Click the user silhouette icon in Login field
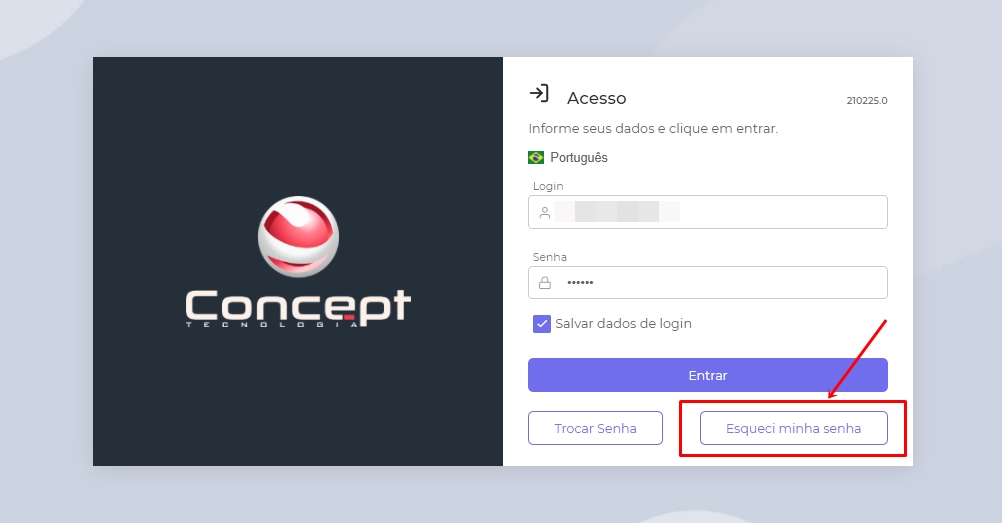1002x523 pixels. point(544,212)
